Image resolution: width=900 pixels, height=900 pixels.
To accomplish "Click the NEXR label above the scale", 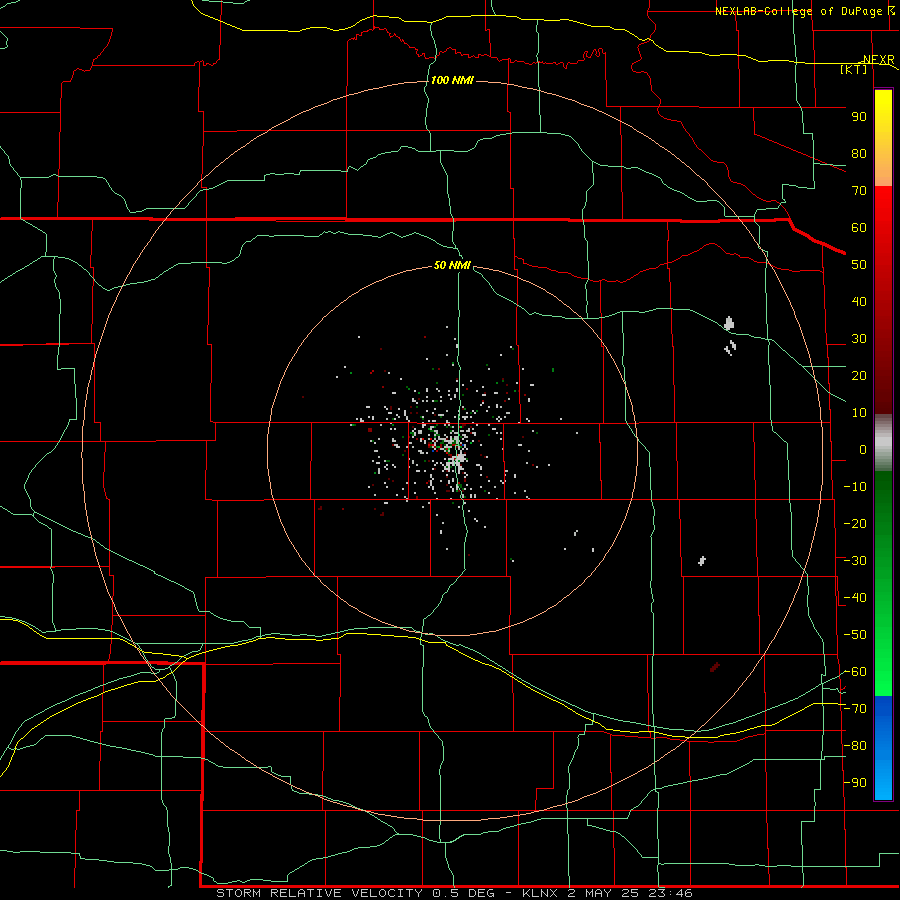I will 878,60.
